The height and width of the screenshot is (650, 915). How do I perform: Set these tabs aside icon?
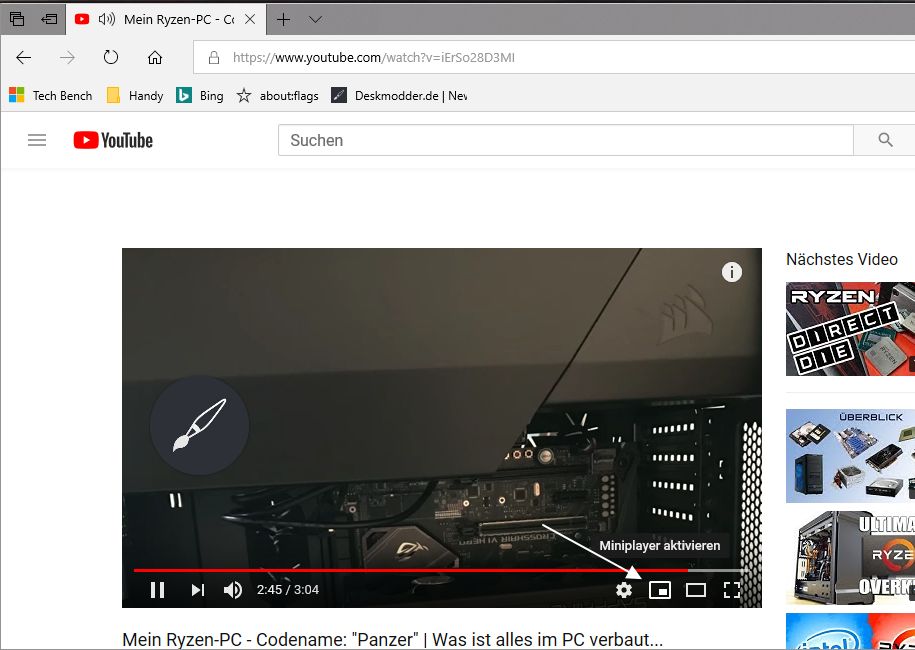tap(50, 19)
